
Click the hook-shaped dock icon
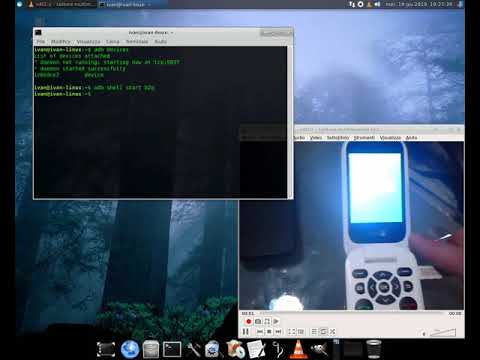[x=278, y=350]
